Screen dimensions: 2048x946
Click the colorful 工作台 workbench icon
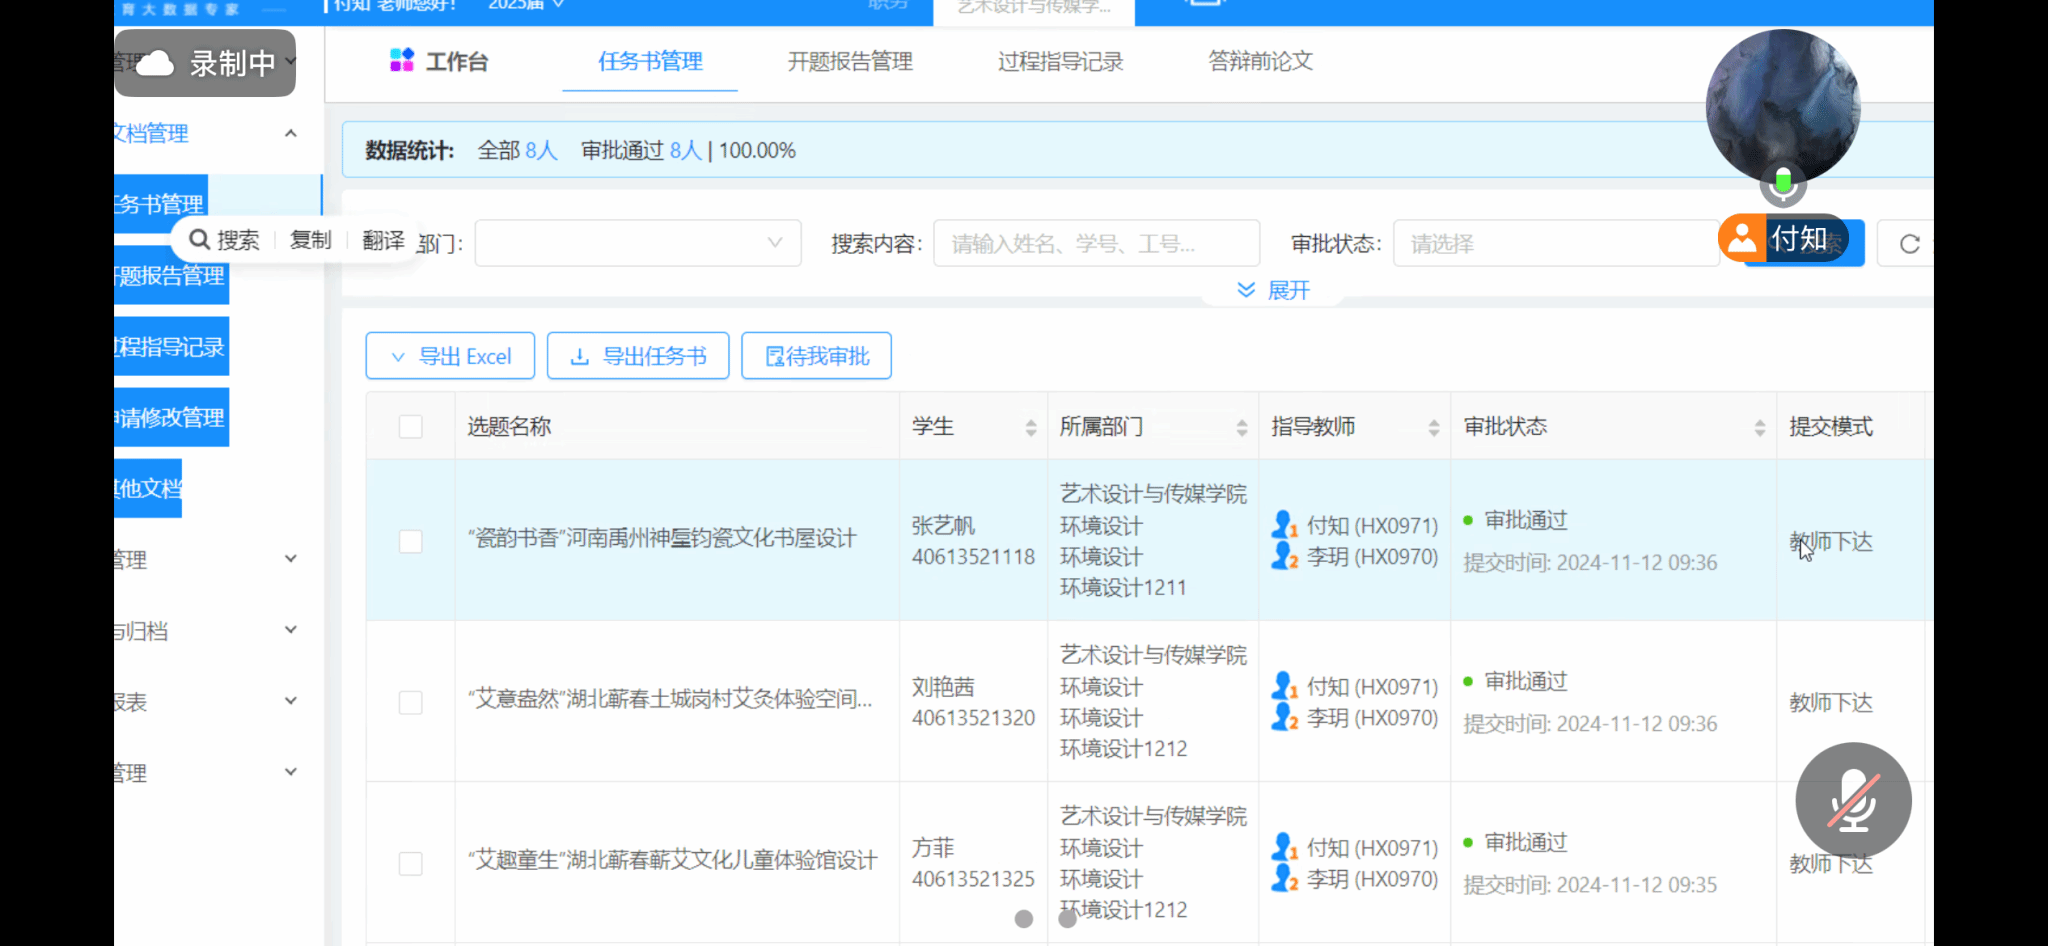(x=402, y=61)
